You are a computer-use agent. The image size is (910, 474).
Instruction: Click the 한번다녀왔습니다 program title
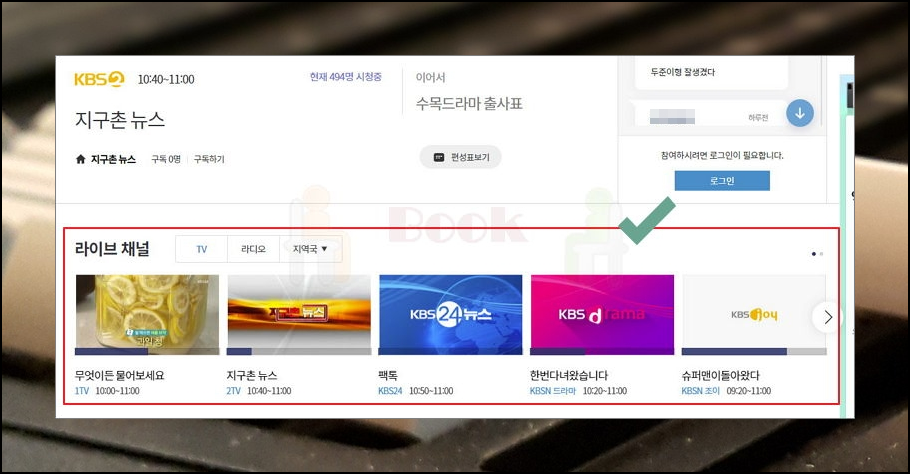click(569, 375)
